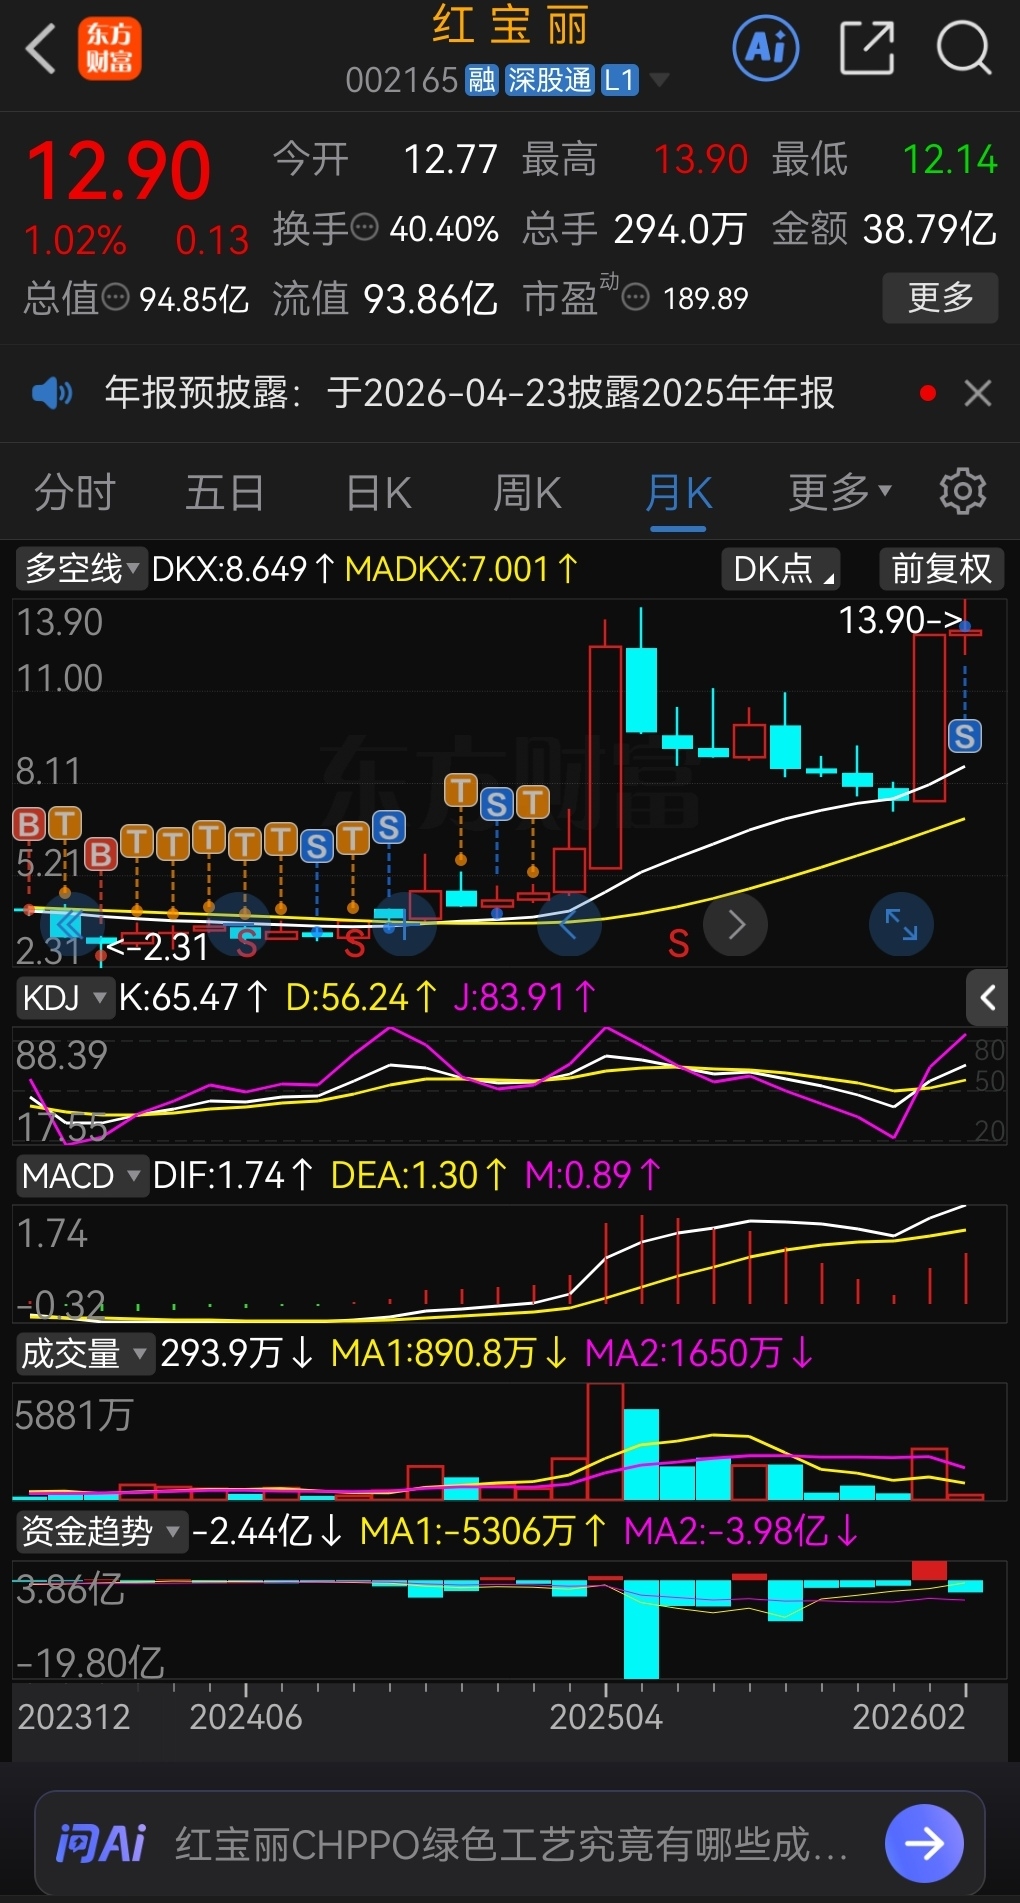Tap the J:83.91 KDJ value
Screen dimensions: 1020x1903
[x=524, y=997]
